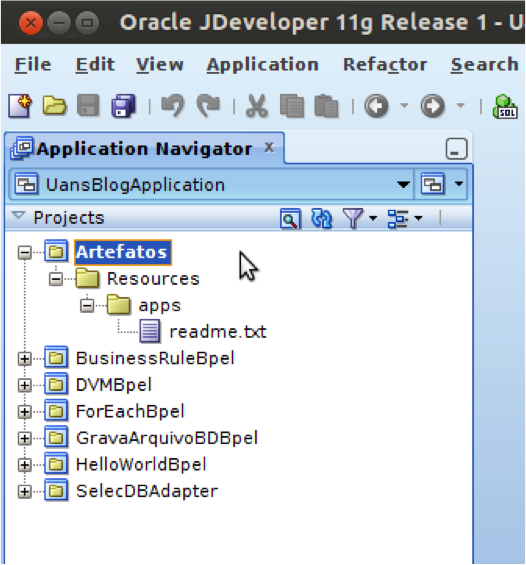Select the Application Navigator tab
Image resolution: width=526 pixels, height=565 pixels.
[144, 149]
